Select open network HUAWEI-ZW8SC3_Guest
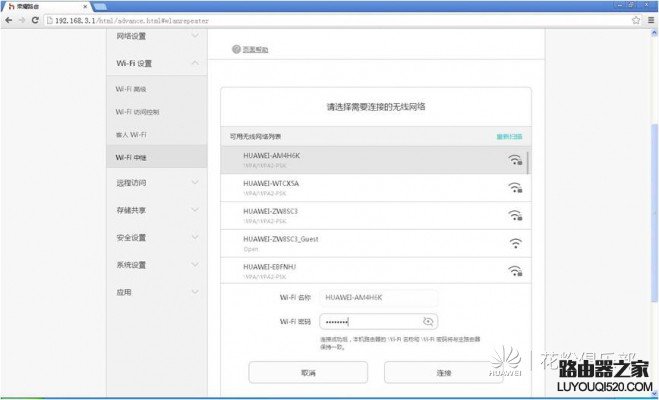This screenshot has height=400, width=659. [376, 243]
